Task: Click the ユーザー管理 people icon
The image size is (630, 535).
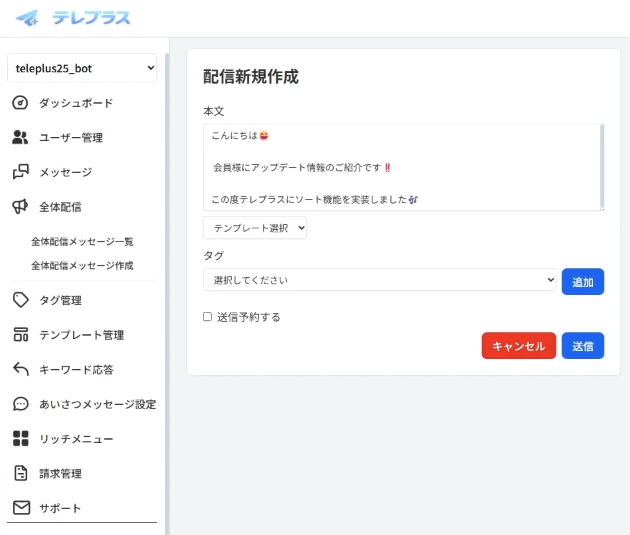Action: pos(20,137)
